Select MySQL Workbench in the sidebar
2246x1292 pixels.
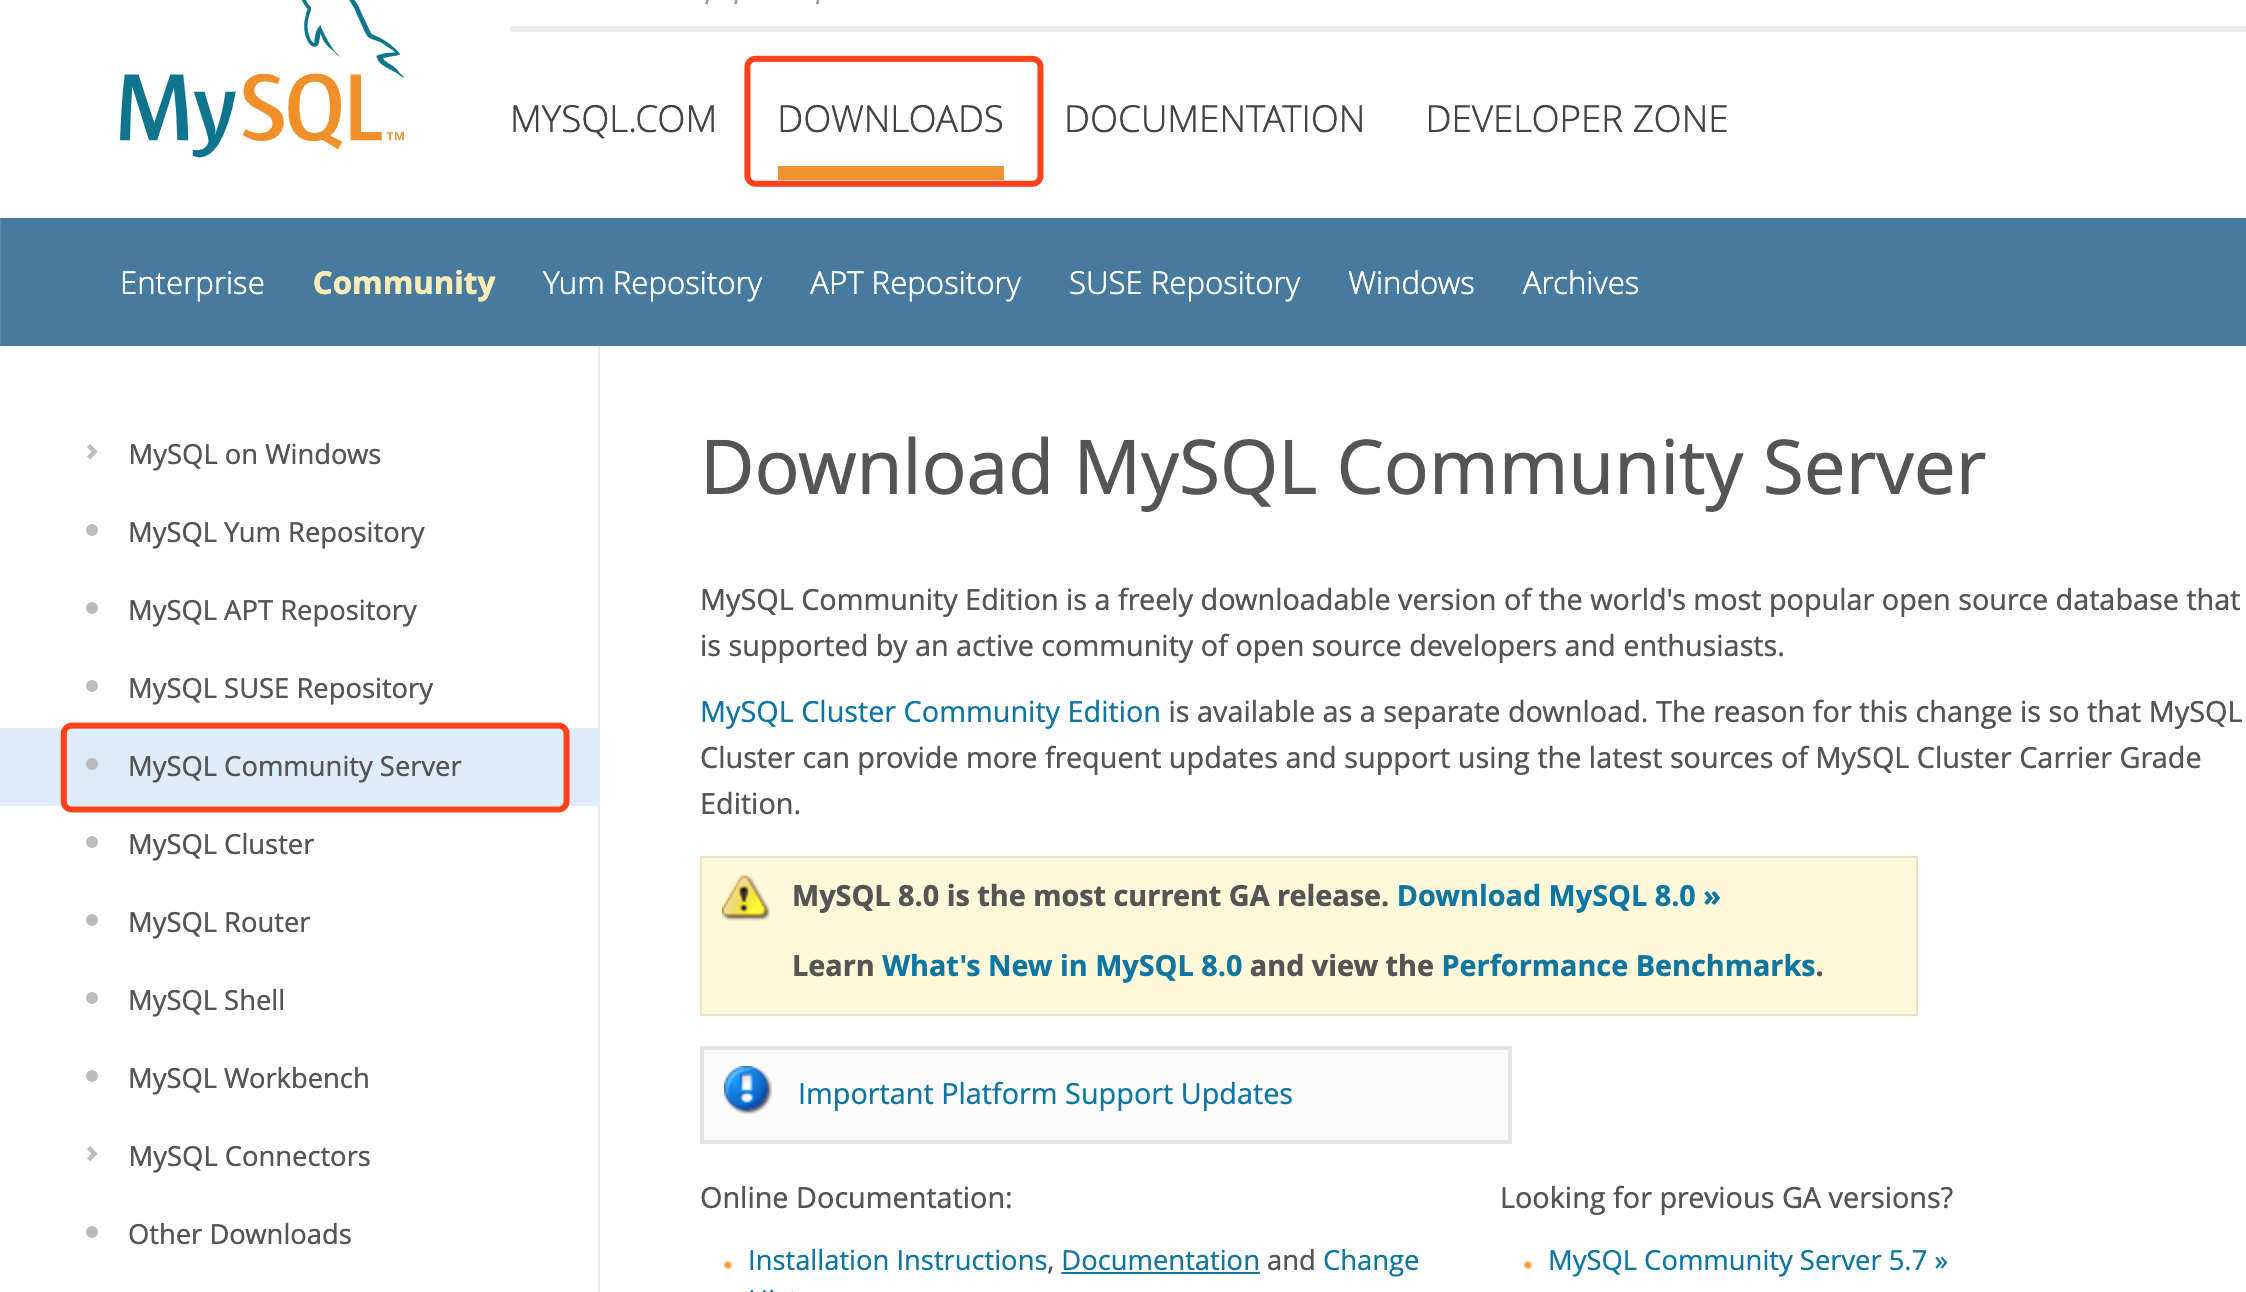coord(248,1078)
